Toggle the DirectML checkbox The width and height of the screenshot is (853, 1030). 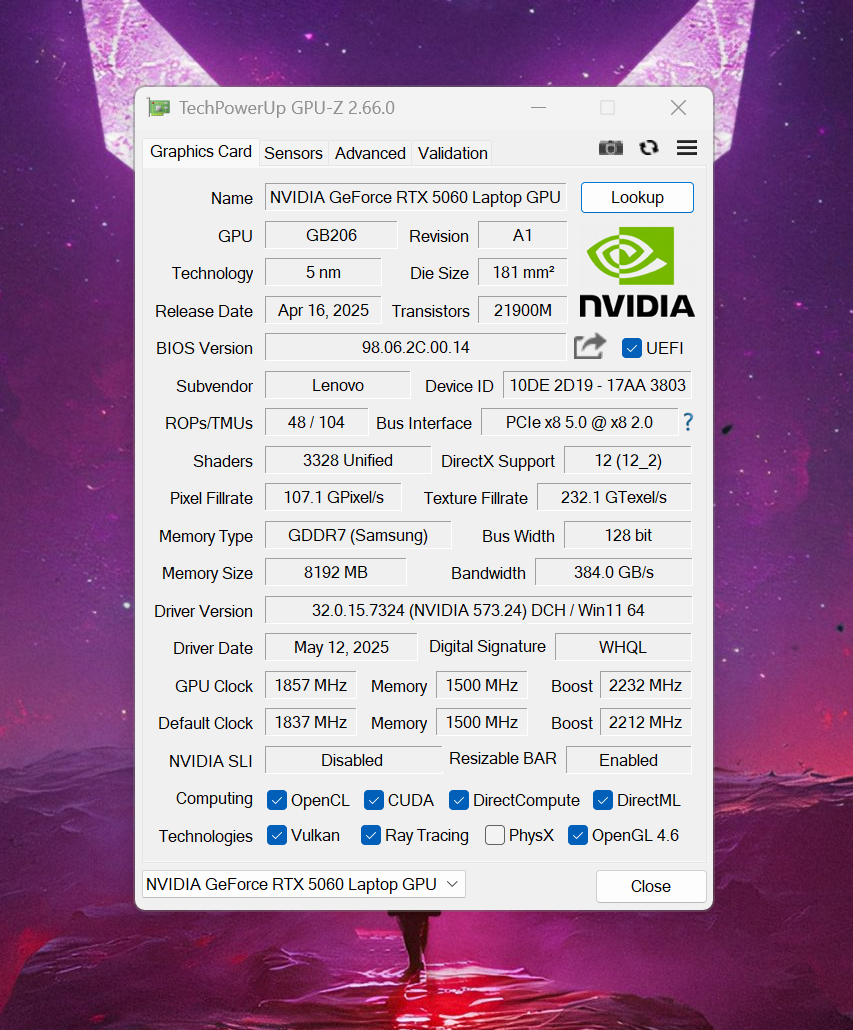click(x=603, y=800)
